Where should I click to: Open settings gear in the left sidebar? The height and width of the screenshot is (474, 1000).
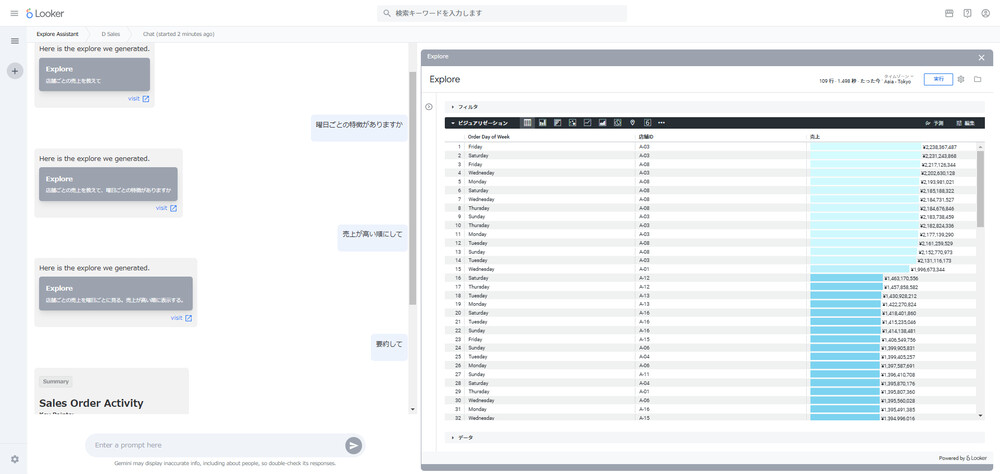tap(15, 459)
